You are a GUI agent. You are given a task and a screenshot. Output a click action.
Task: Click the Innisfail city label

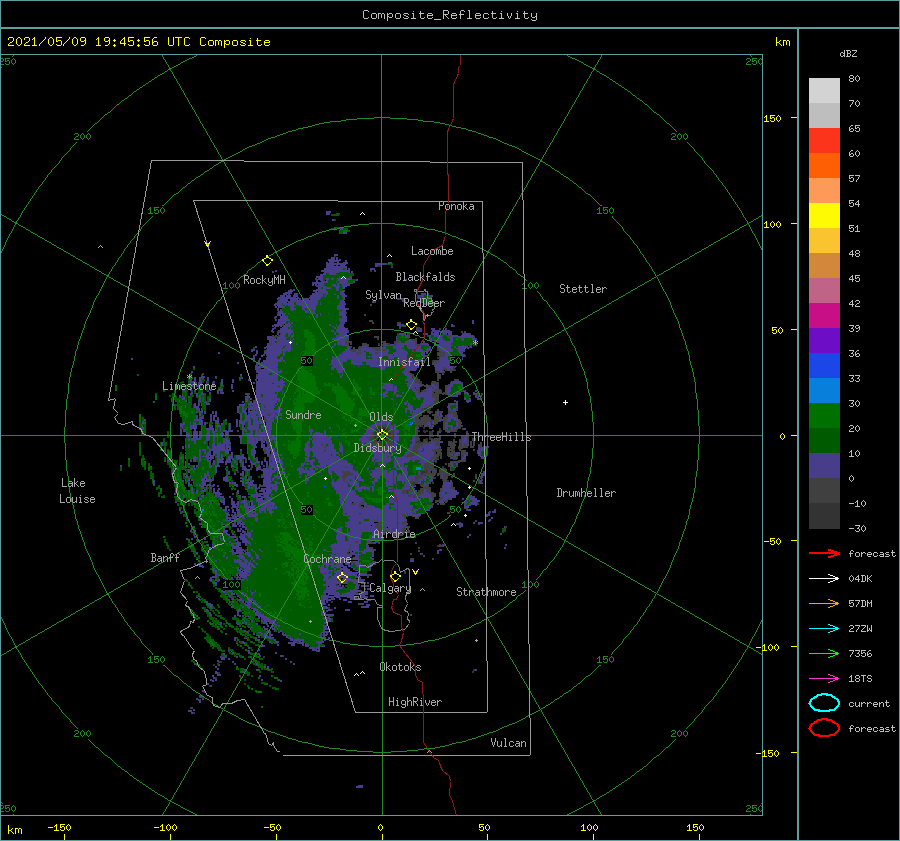(404, 362)
